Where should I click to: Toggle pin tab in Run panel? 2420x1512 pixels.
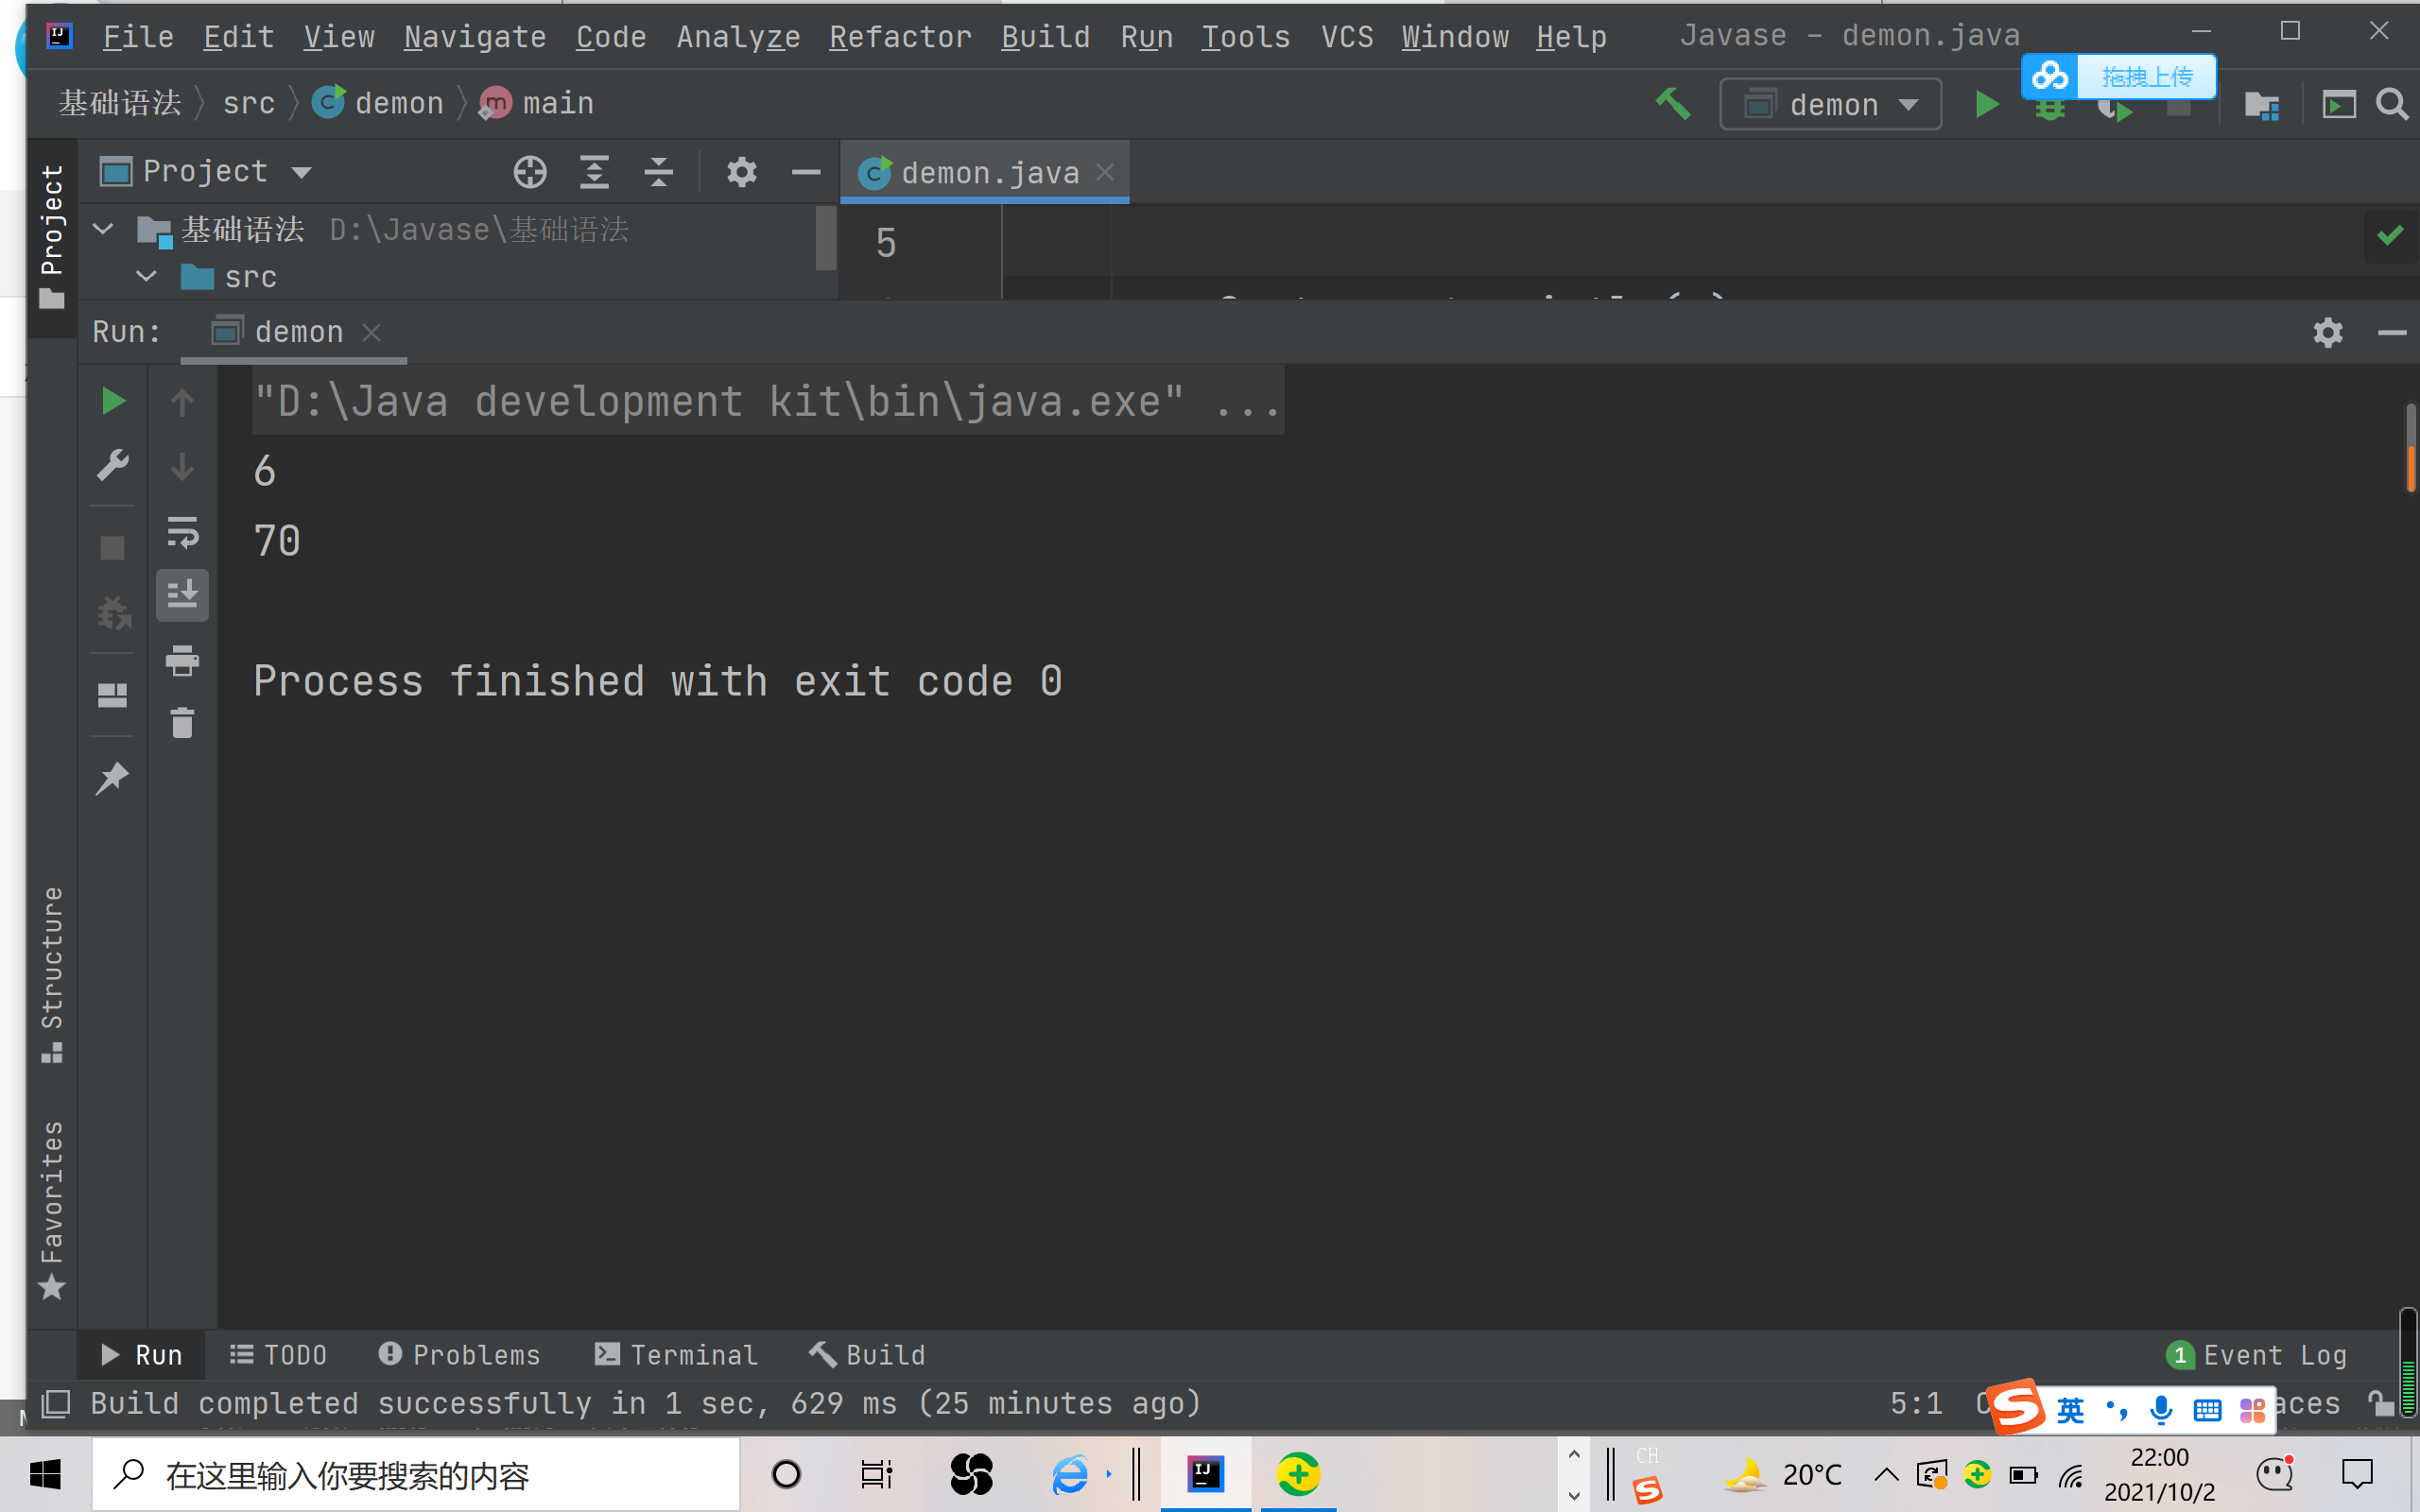coord(112,778)
